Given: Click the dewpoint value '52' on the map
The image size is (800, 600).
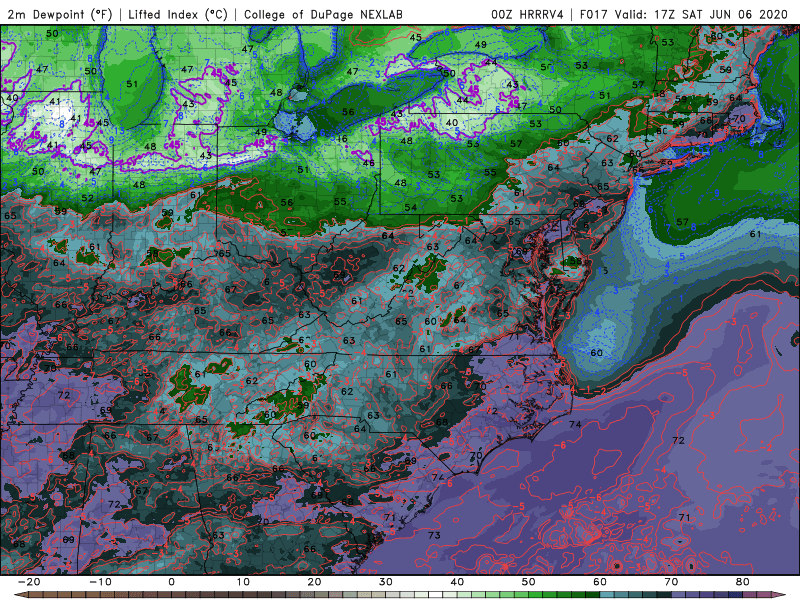Looking at the screenshot, I should 87,198.
